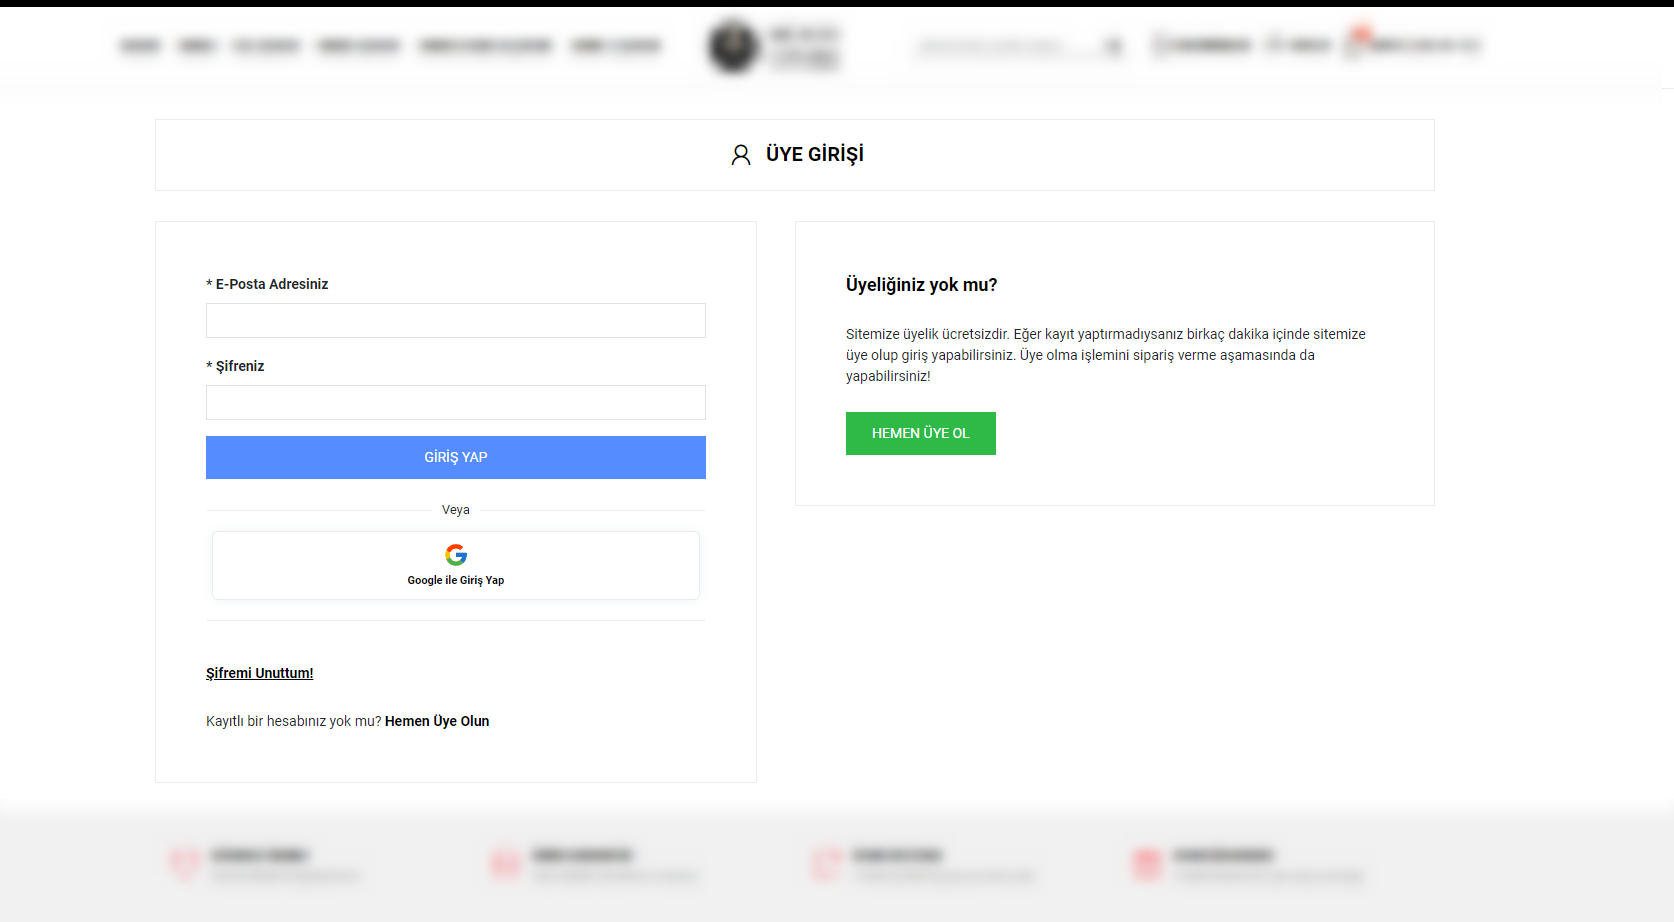The width and height of the screenshot is (1674, 922).
Task: Open the shopping cart icon with red badge
Action: pos(1354,45)
